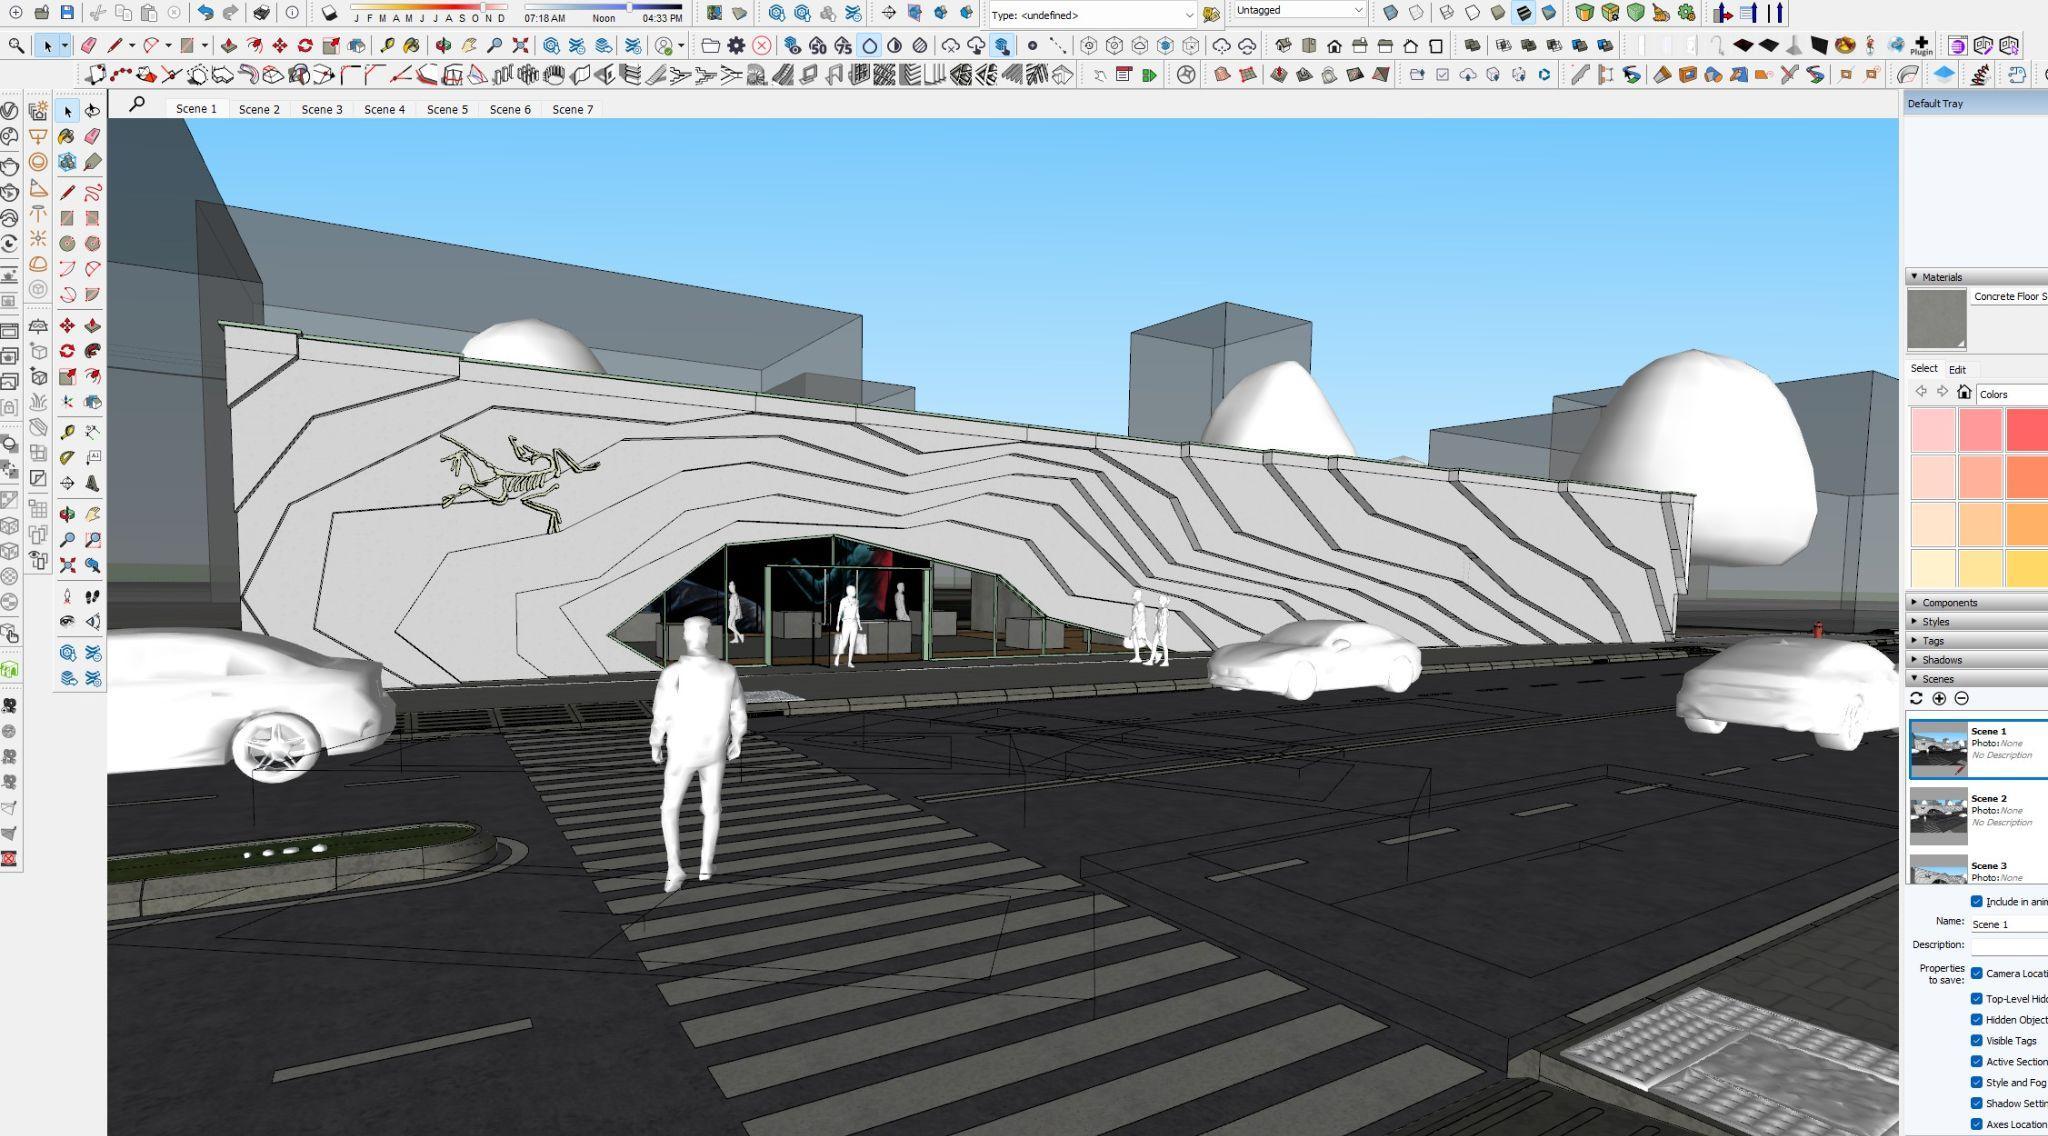Screen dimensions: 2048x1136
Task: Click the materials home icon
Action: point(1964,393)
